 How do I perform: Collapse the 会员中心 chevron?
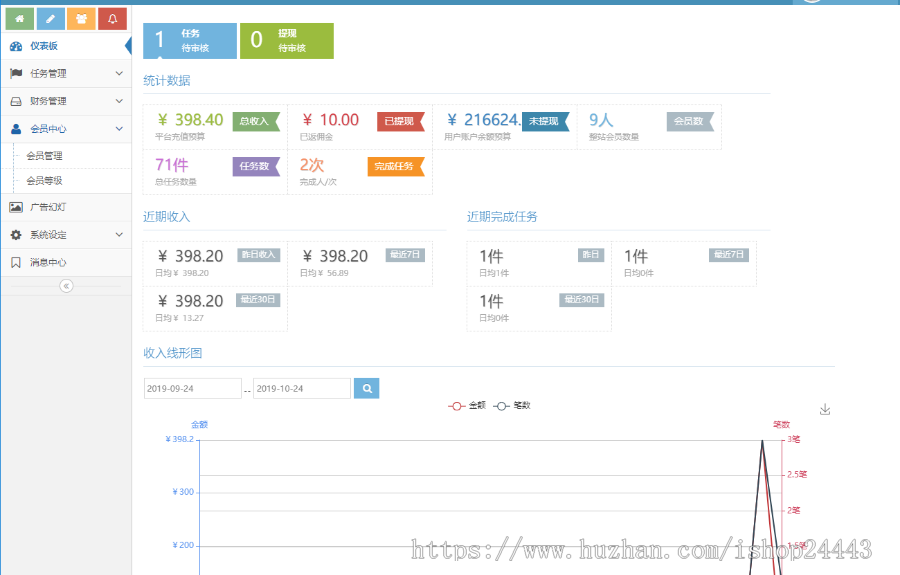click(119, 129)
